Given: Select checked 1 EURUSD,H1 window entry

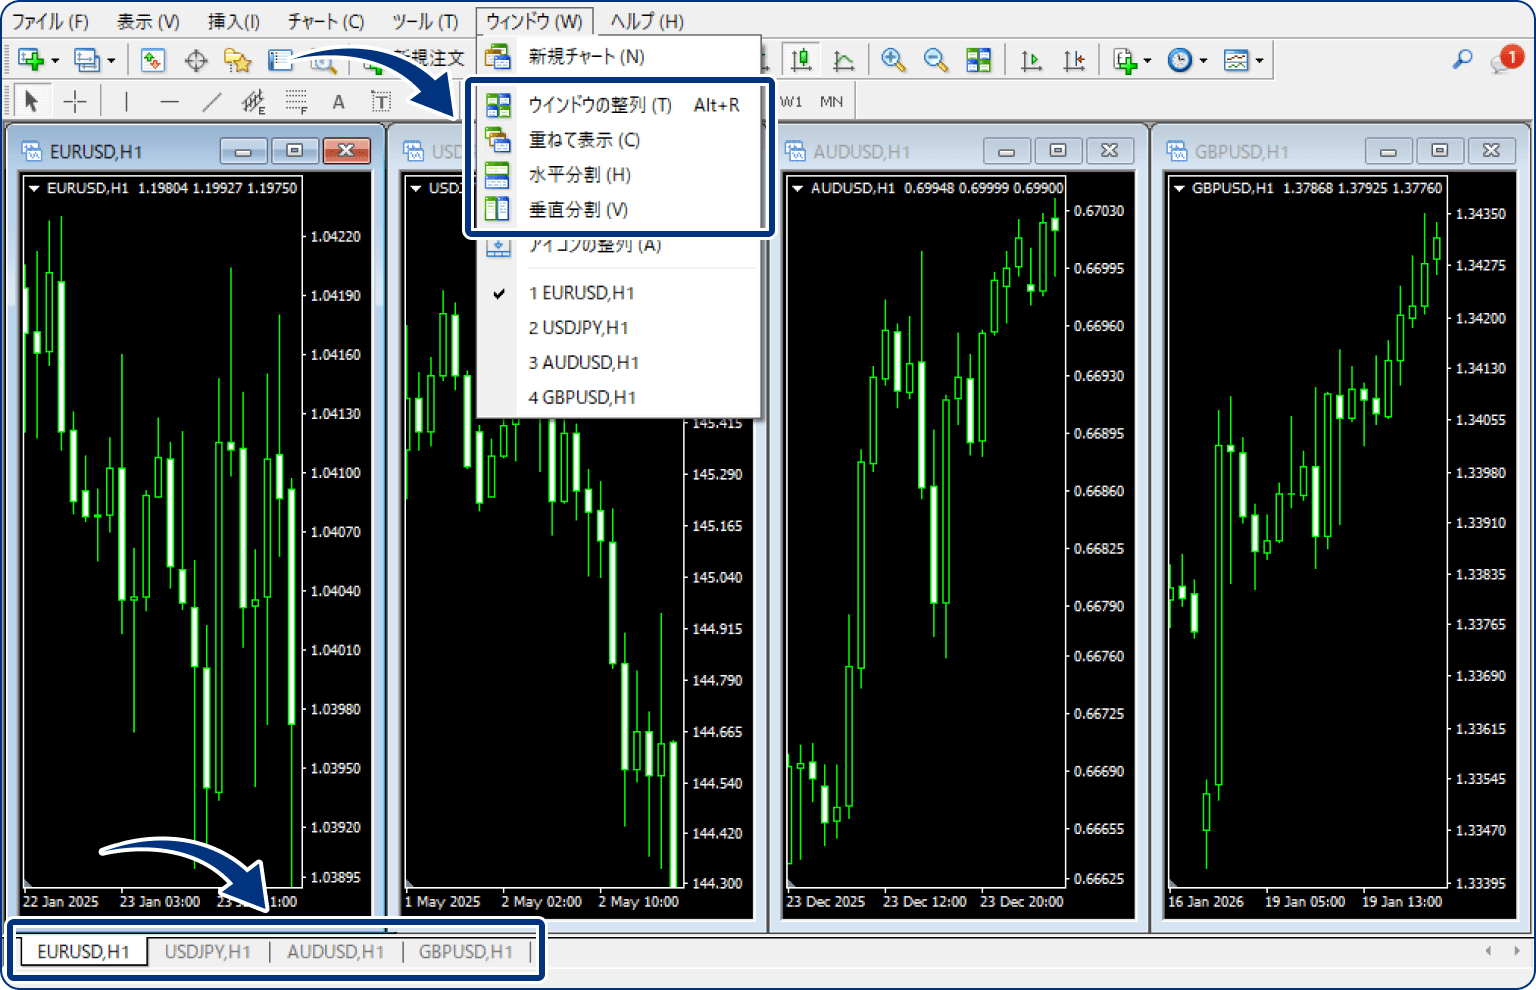Looking at the screenshot, I should tap(581, 293).
